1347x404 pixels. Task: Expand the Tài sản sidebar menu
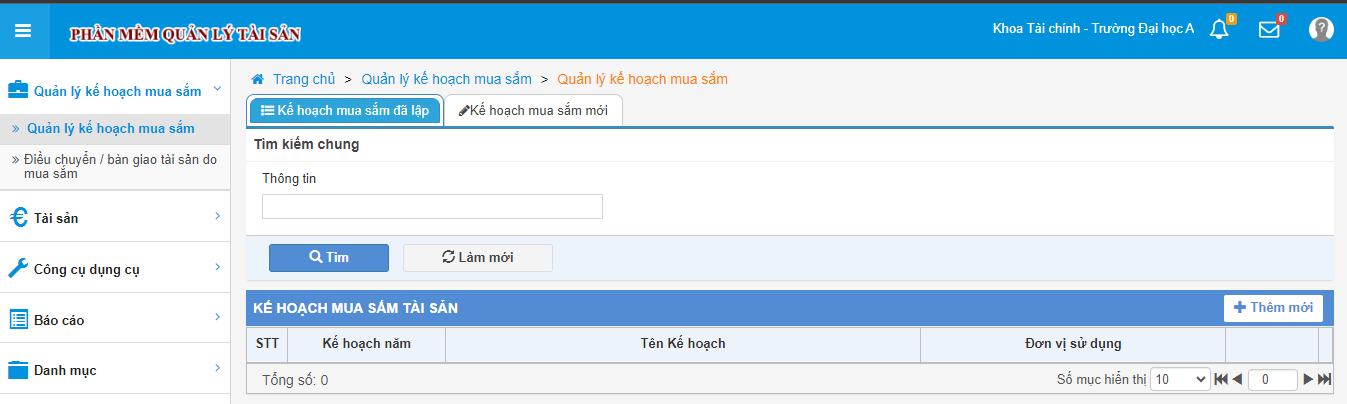pos(115,217)
